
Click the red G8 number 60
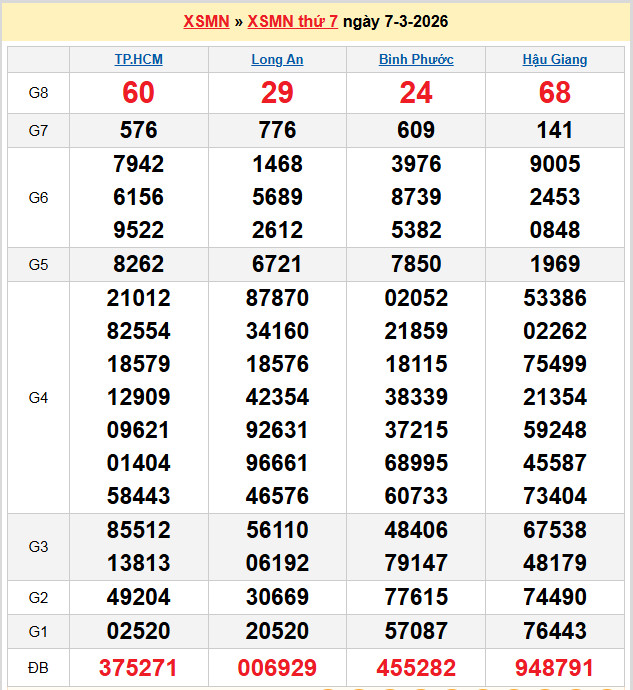[x=138, y=93]
